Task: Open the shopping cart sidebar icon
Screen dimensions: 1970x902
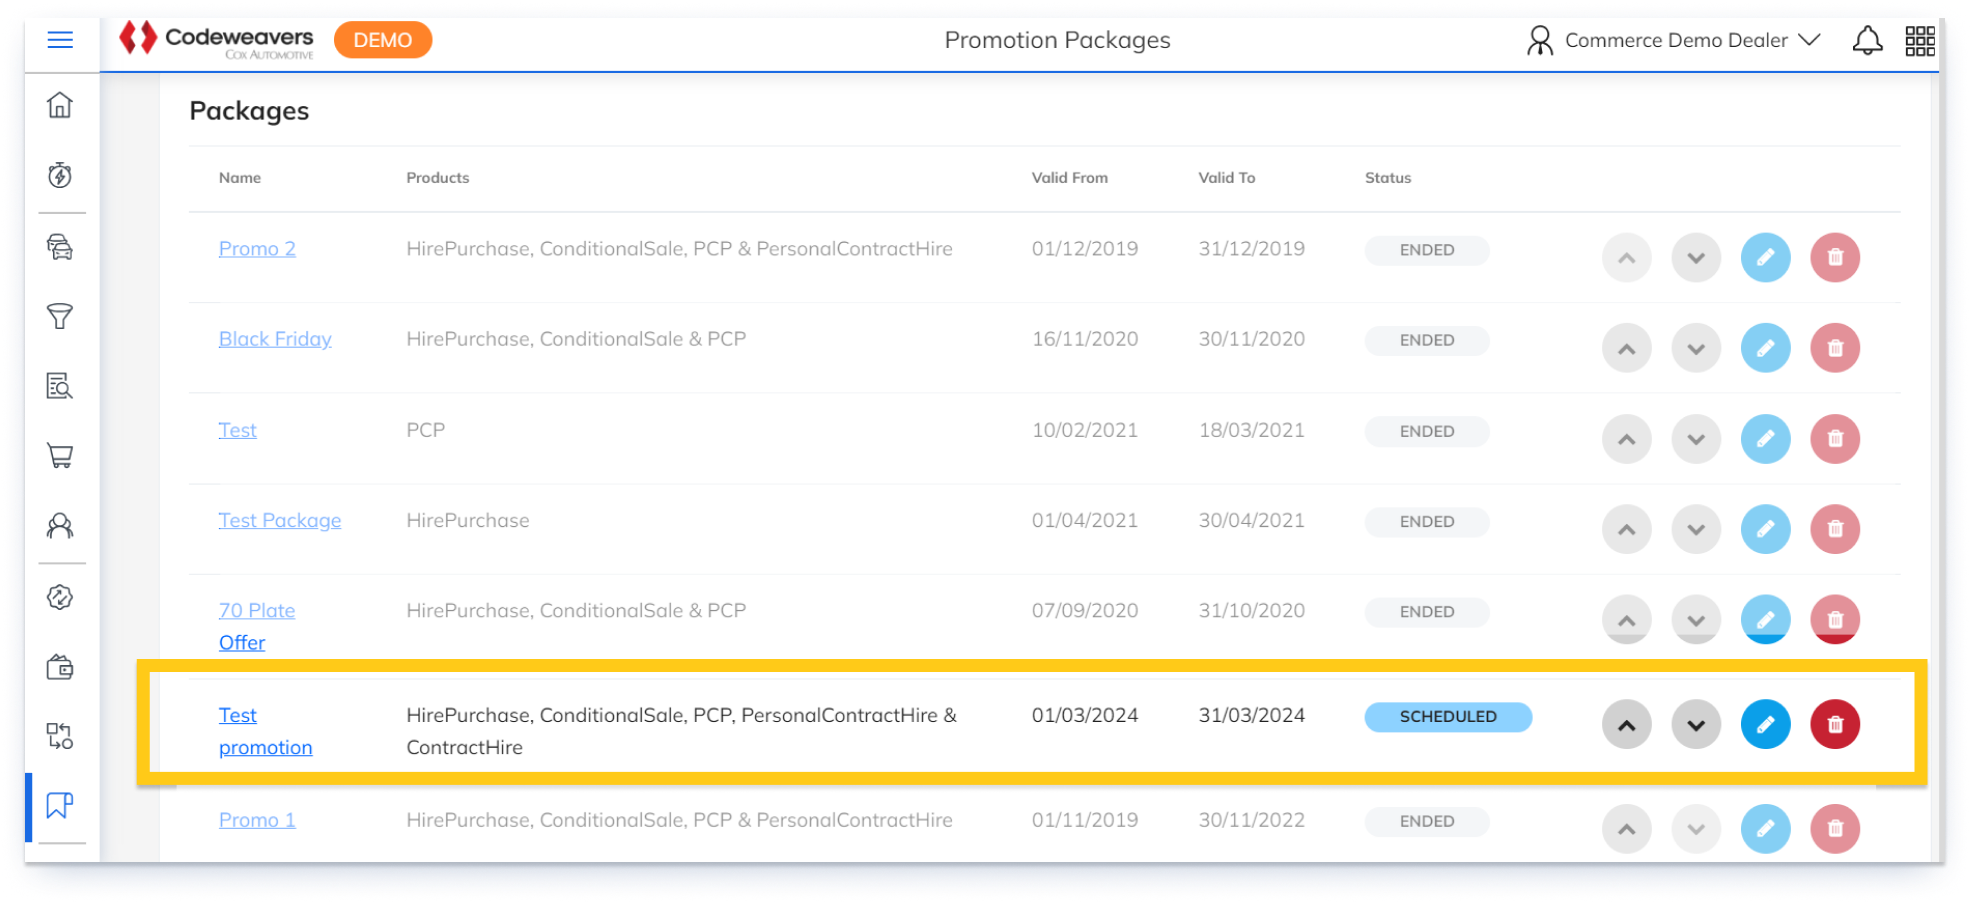Action: tap(60, 456)
